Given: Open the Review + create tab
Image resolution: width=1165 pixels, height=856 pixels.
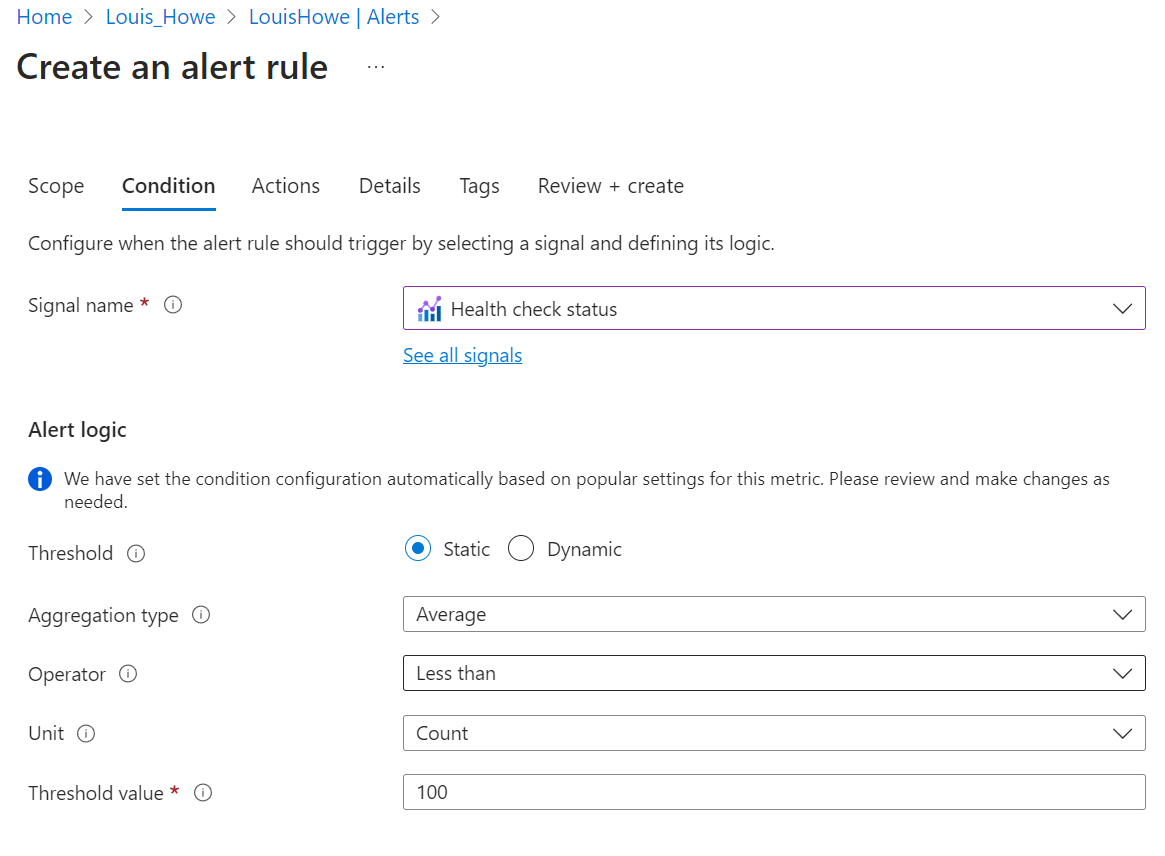Looking at the screenshot, I should pyautogui.click(x=611, y=186).
